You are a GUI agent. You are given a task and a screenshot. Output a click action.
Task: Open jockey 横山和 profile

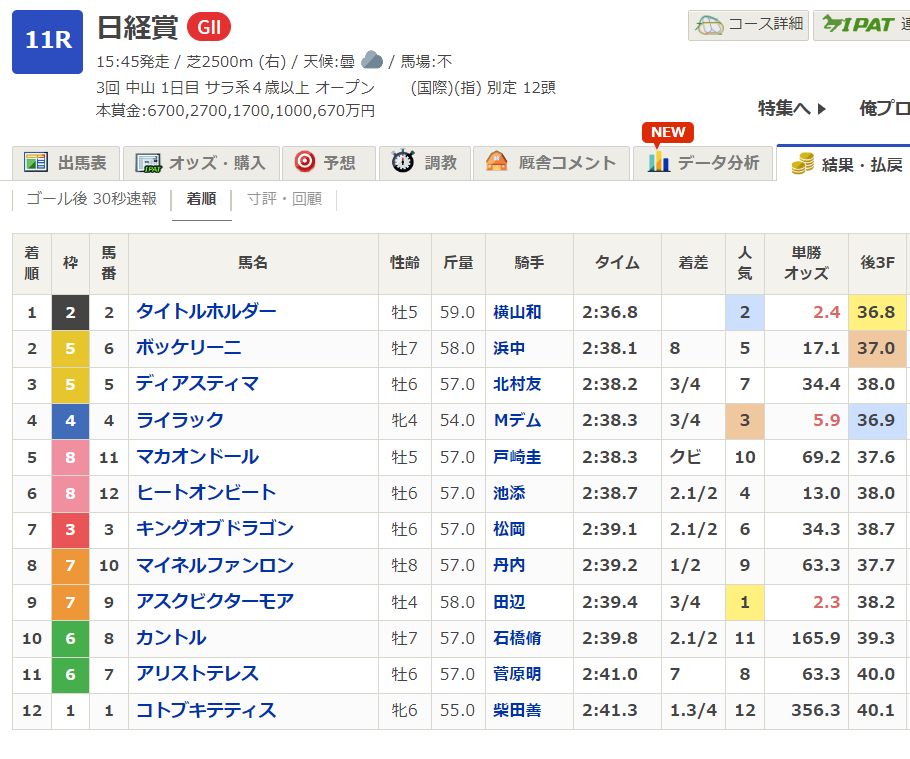(x=517, y=312)
